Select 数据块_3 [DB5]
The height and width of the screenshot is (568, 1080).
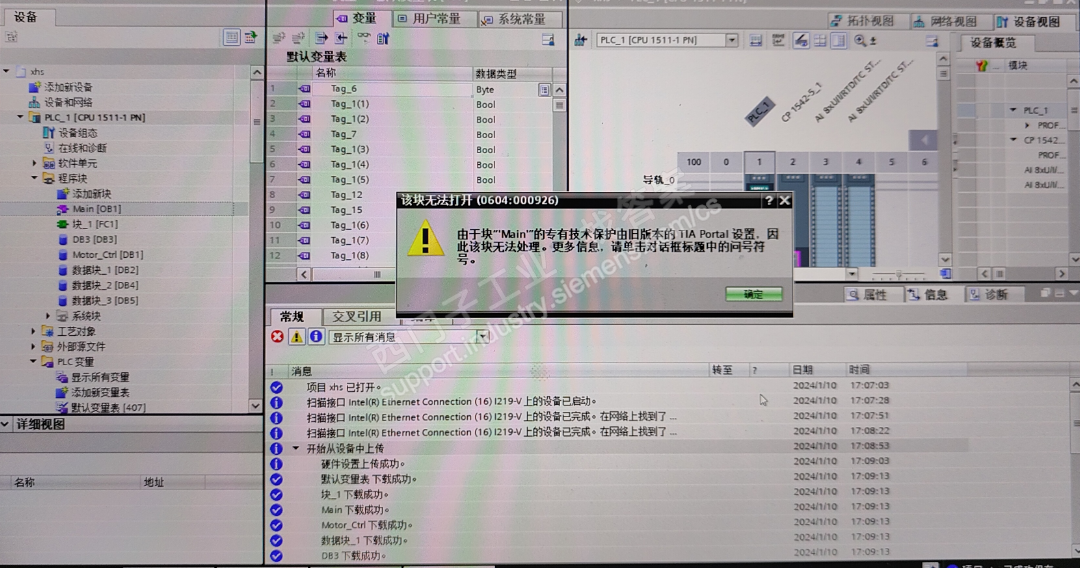tap(105, 300)
